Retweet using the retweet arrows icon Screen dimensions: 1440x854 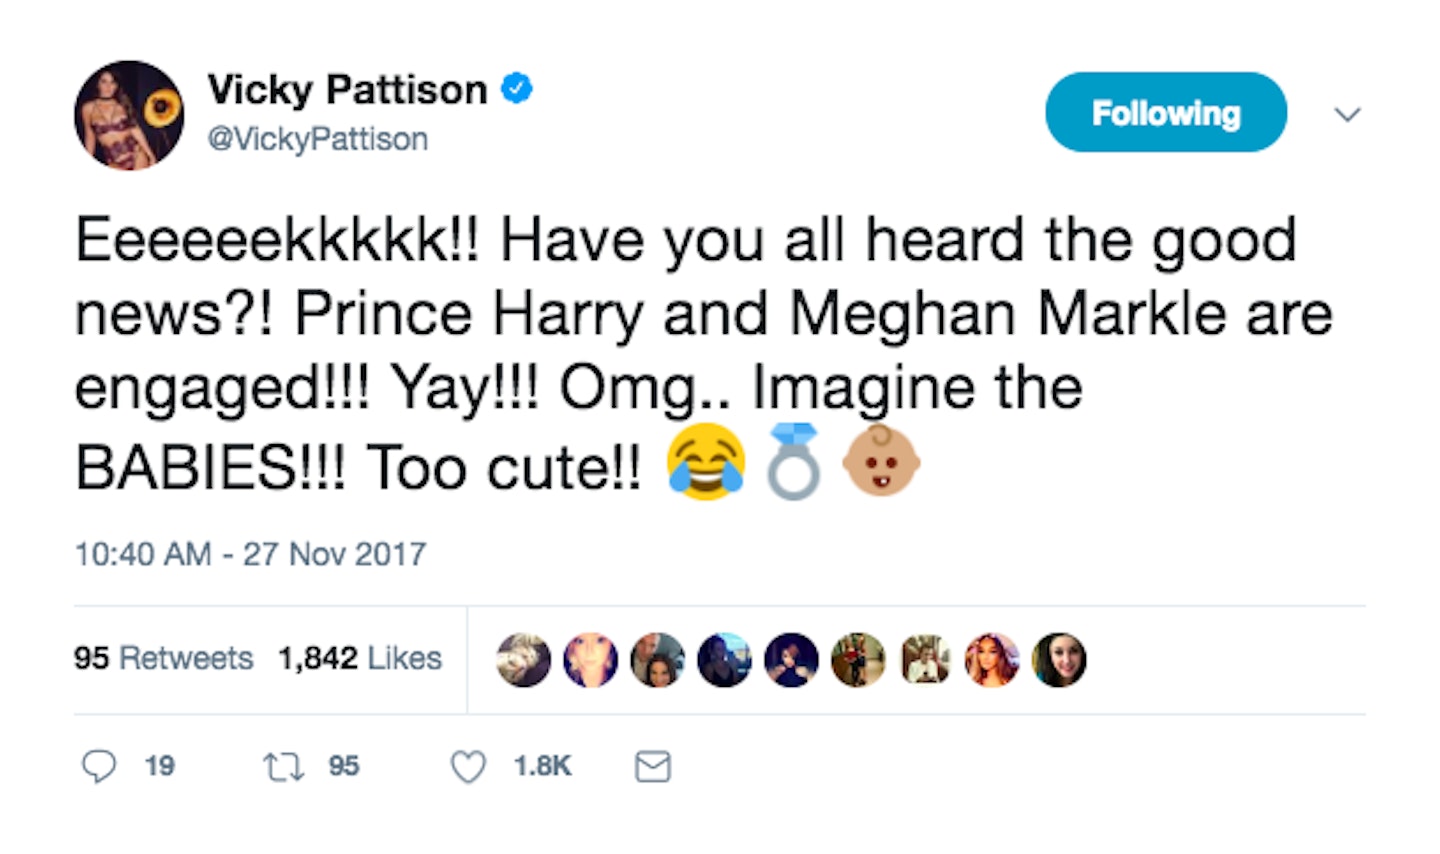pos(283,767)
